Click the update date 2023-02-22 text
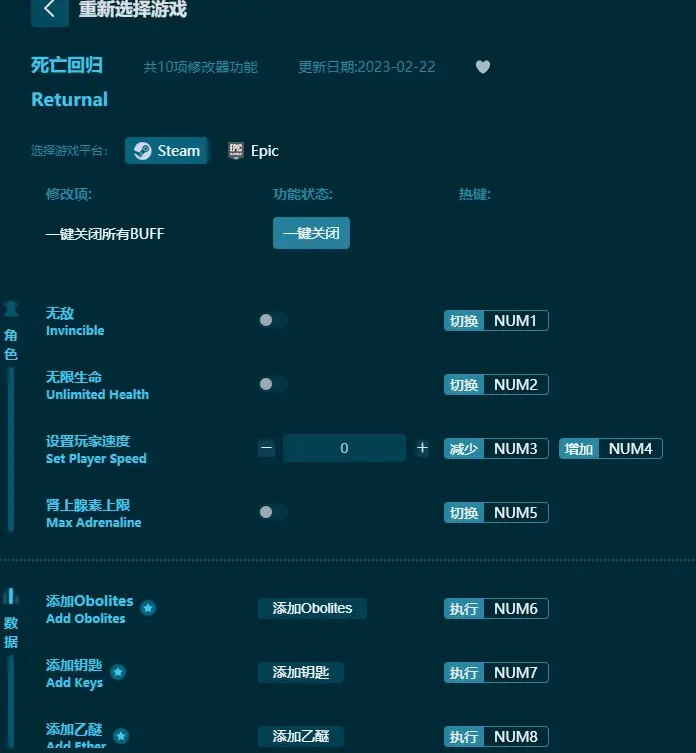Viewport: 696px width, 753px height. click(x=366, y=67)
